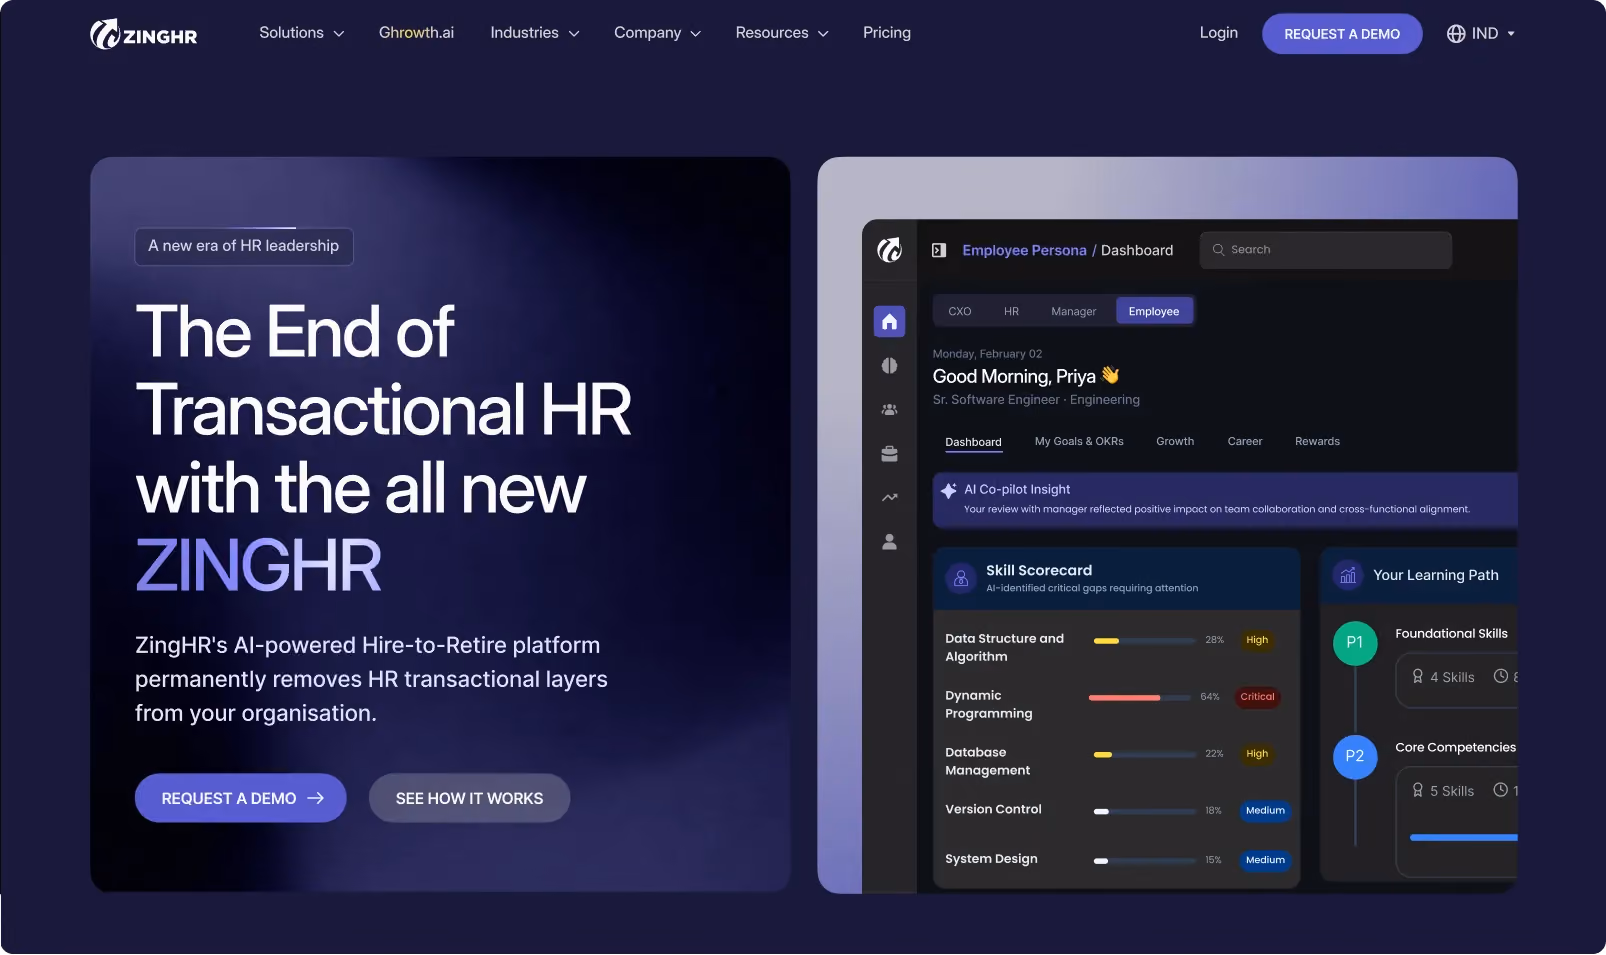This screenshot has height=955, width=1606.
Task: Open the Resources dropdown menu
Action: coord(782,33)
